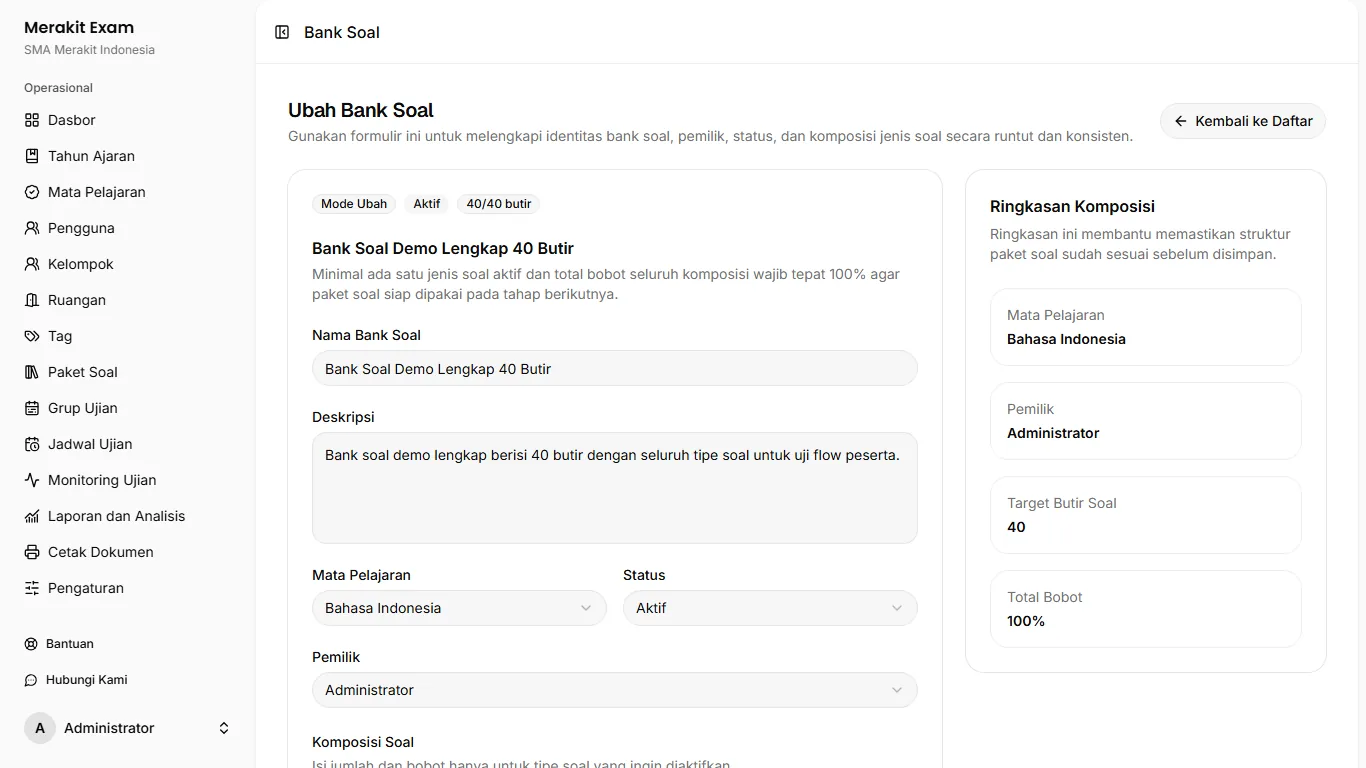Click the 40/40 butir badge
This screenshot has height=768, width=1366.
[499, 204]
